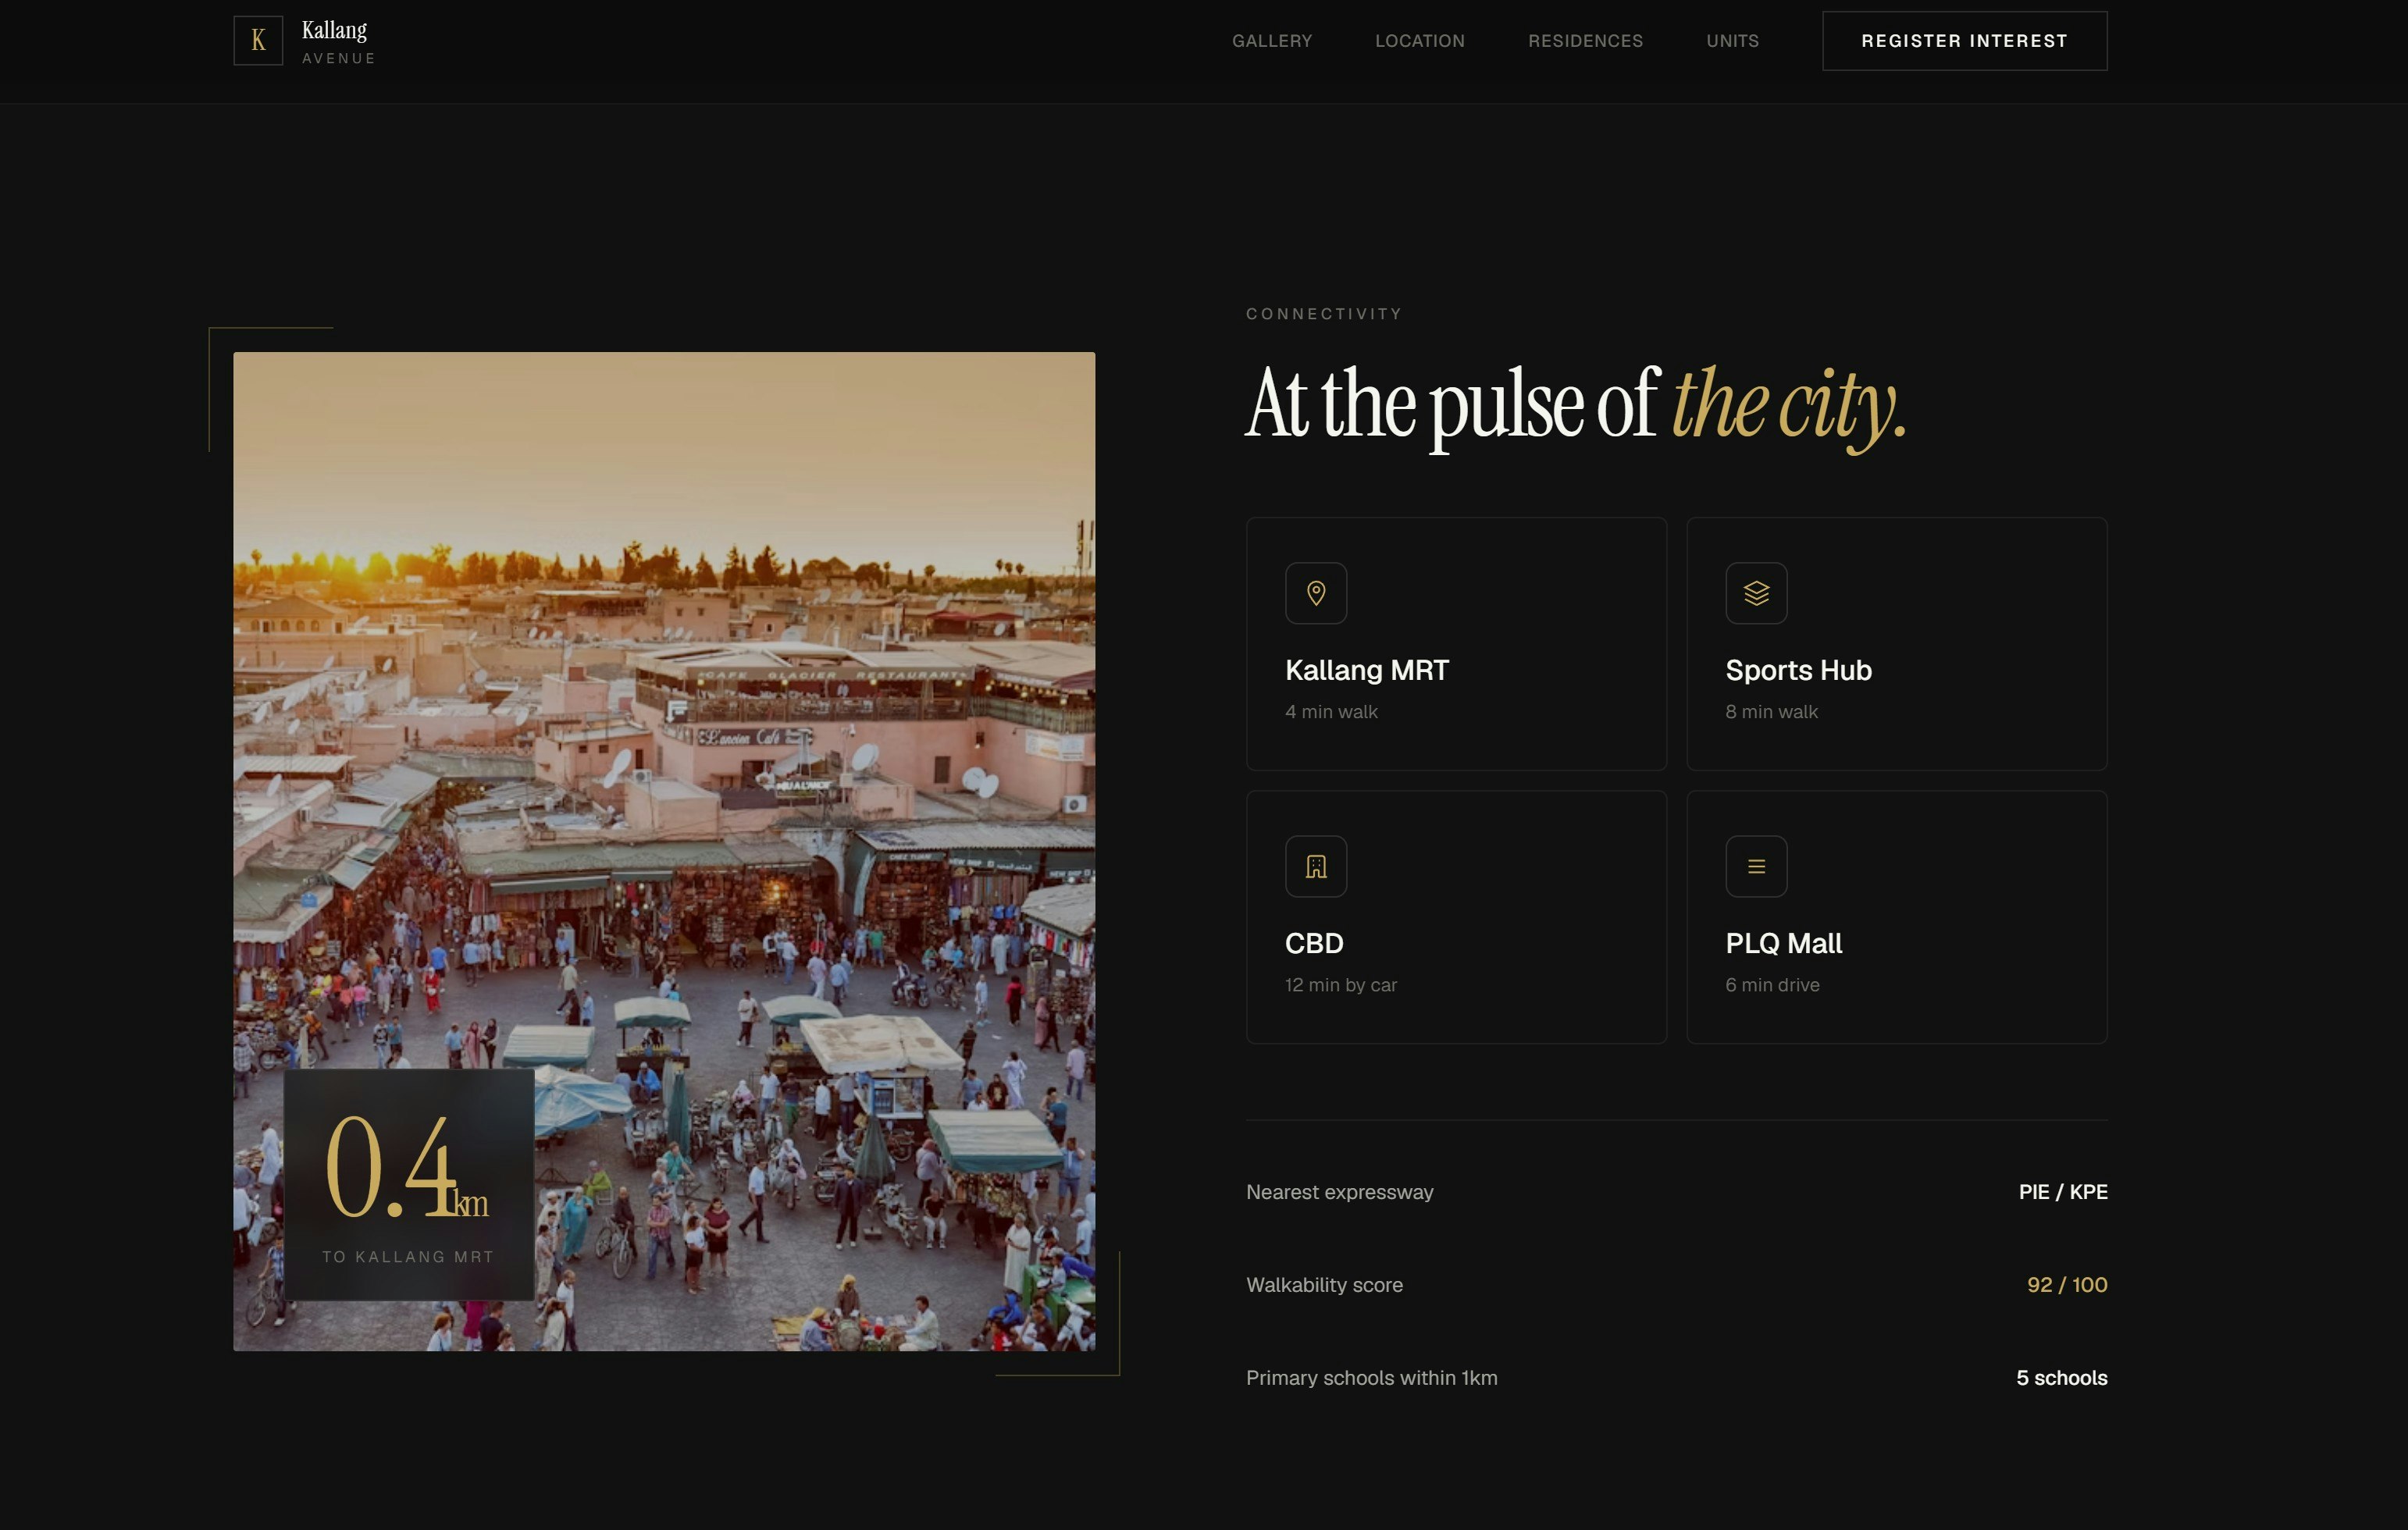Image resolution: width=2408 pixels, height=1530 pixels.
Task: Click the '92 / 100' score value
Action: pyautogui.click(x=2067, y=1285)
